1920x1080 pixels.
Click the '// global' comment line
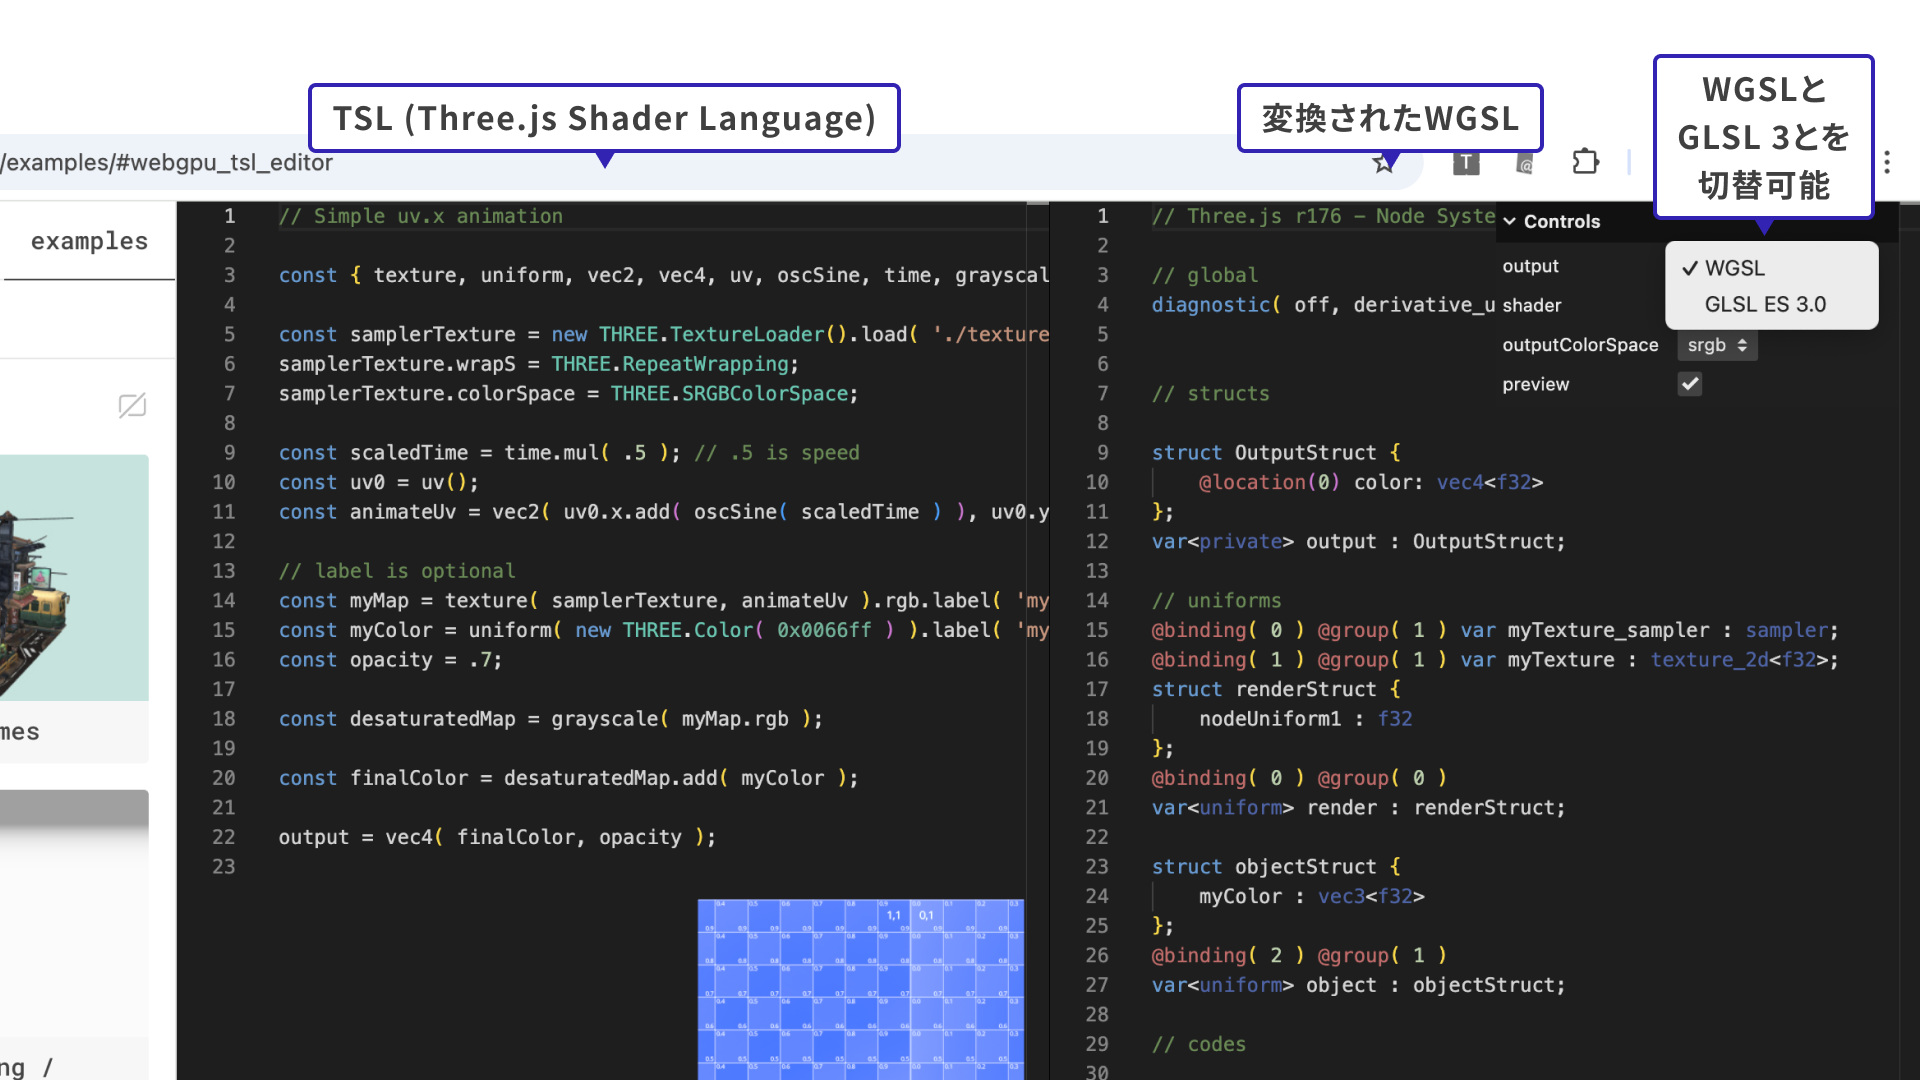pos(1204,275)
